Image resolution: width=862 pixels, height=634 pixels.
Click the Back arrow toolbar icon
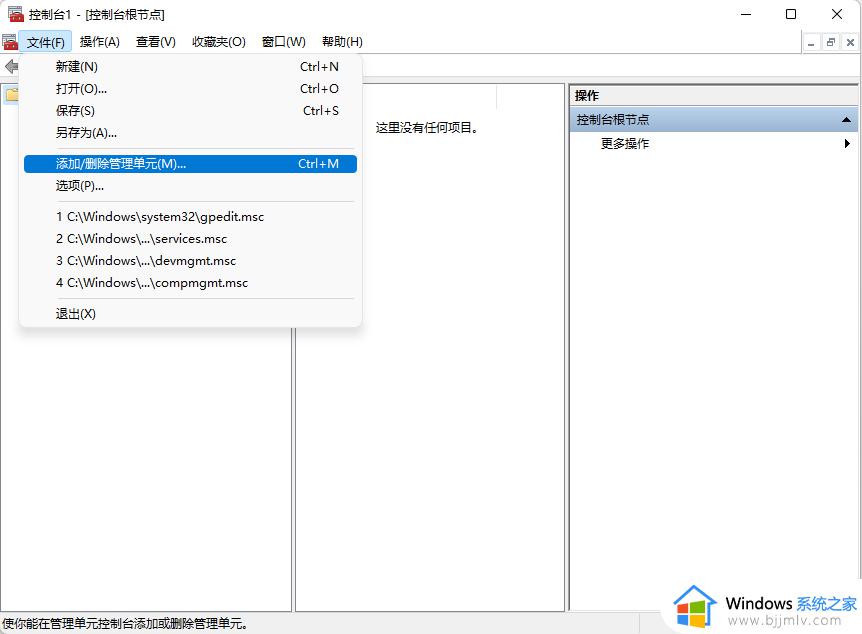[x=11, y=67]
